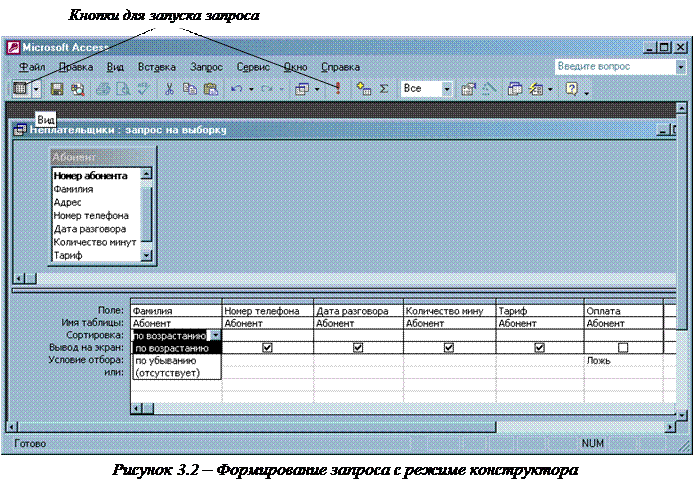The width and height of the screenshot is (693, 497).
Task: Toggle Totals with the sigma icon
Action: click(384, 89)
